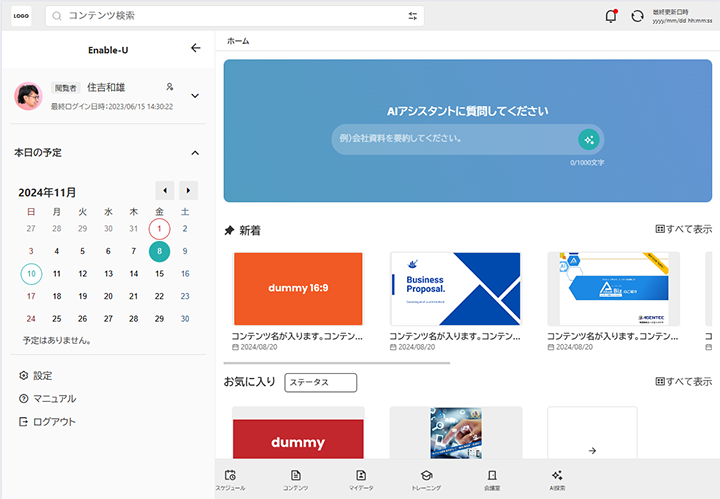Select circled date 10 on calendar

coord(31,274)
